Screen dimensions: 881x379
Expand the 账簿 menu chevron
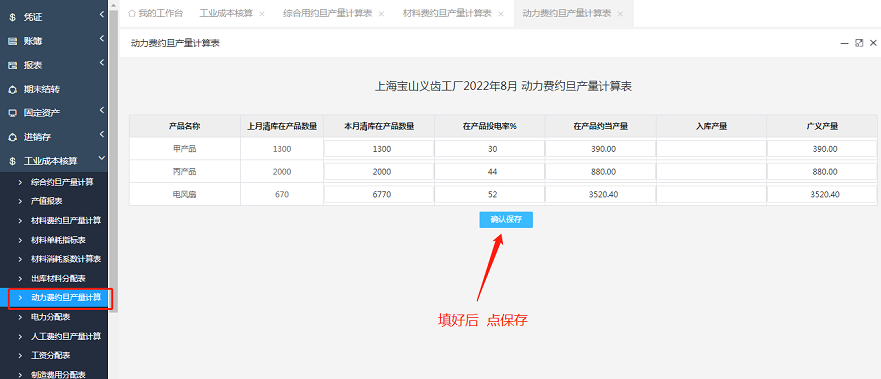(x=101, y=39)
